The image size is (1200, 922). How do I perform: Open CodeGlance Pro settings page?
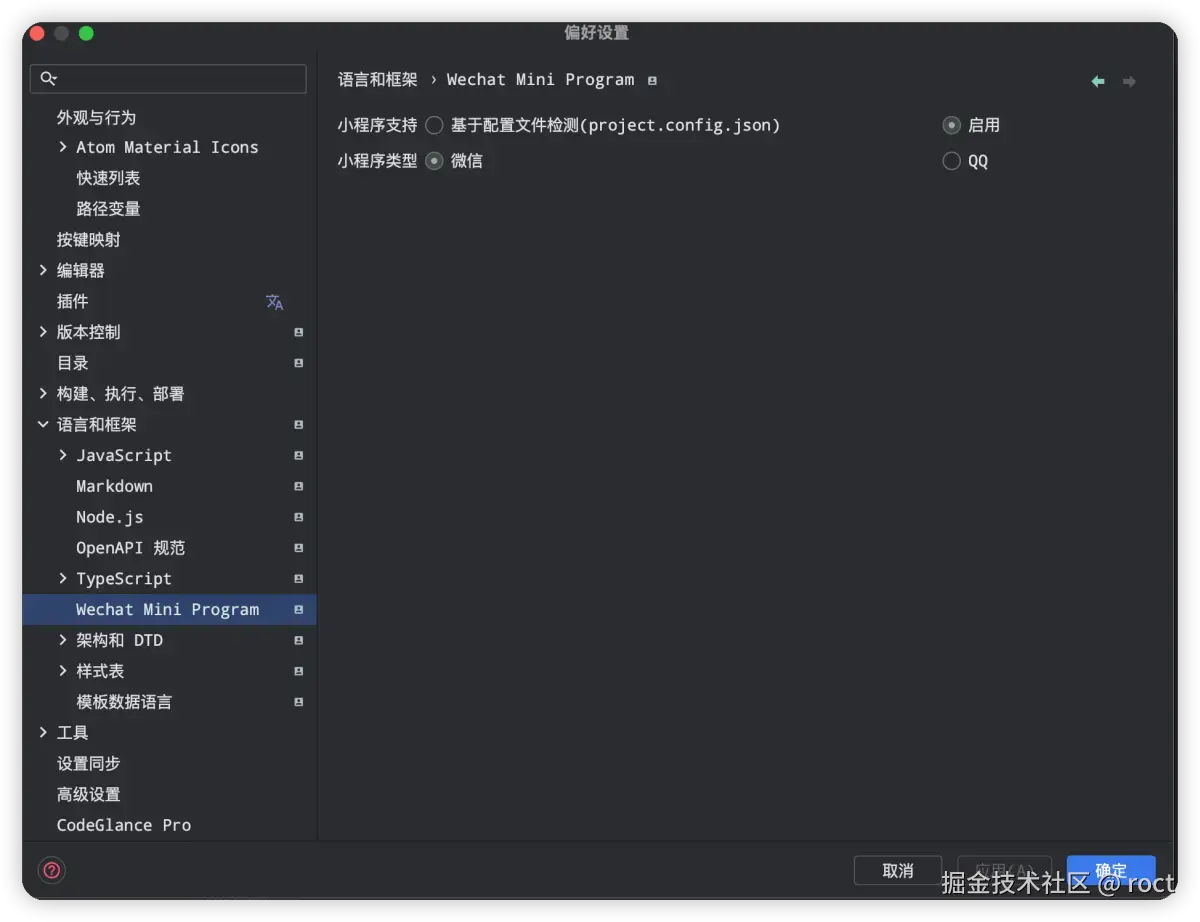123,826
